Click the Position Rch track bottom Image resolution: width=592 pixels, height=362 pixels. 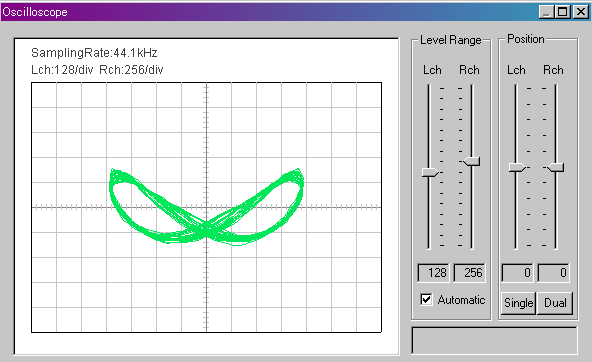556,246
